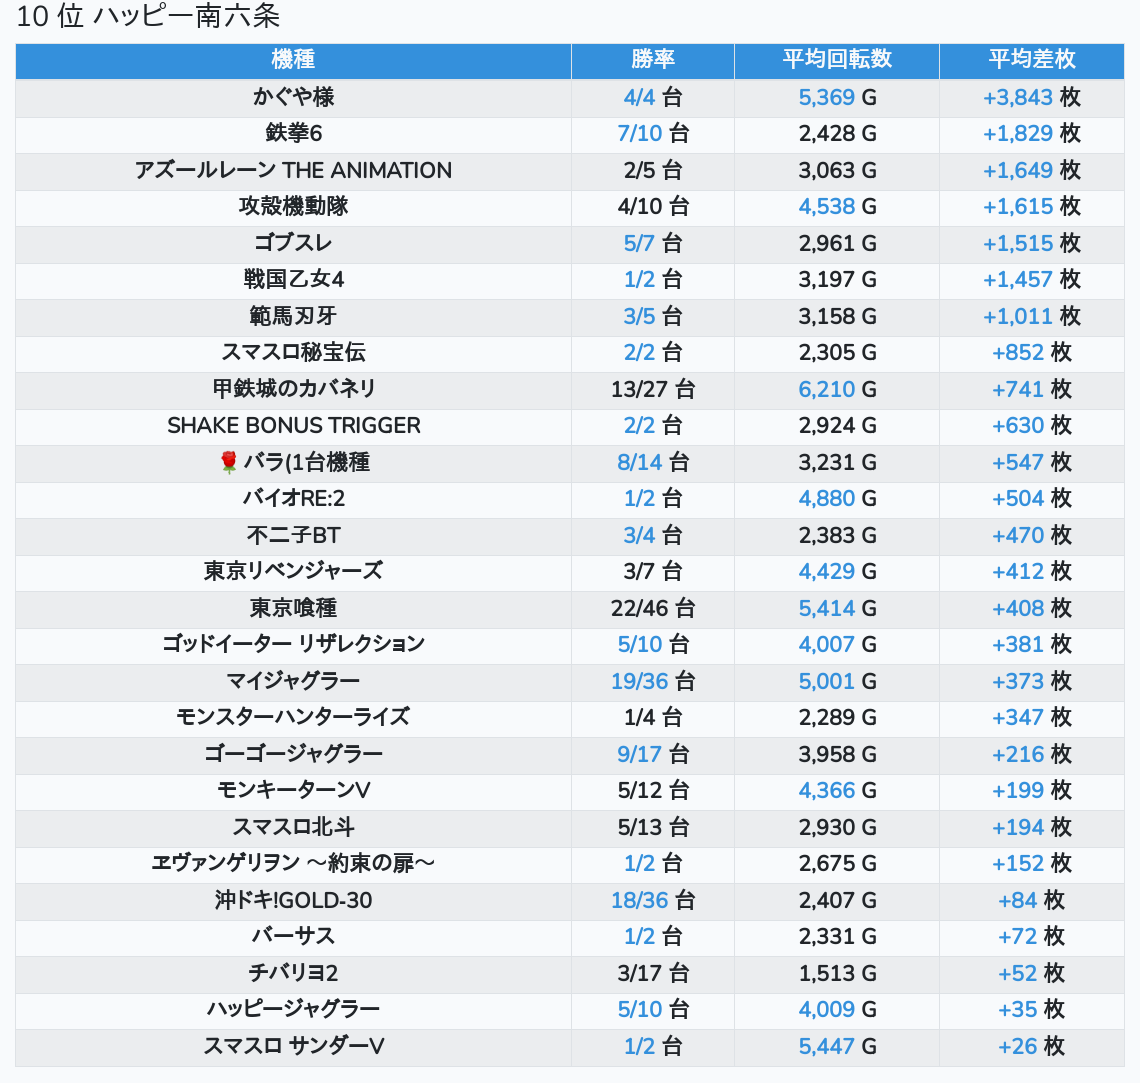Click the 勝率 column header
This screenshot has height=1083, width=1140.
pos(652,60)
